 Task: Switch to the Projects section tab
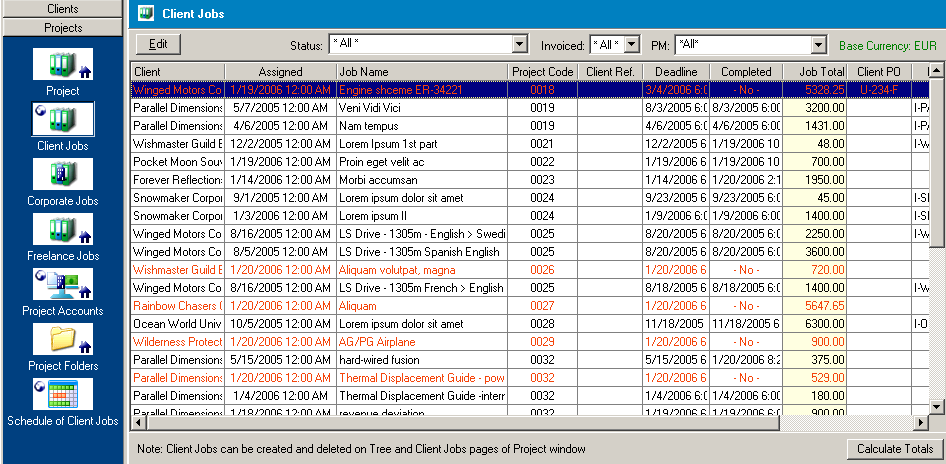(63, 27)
